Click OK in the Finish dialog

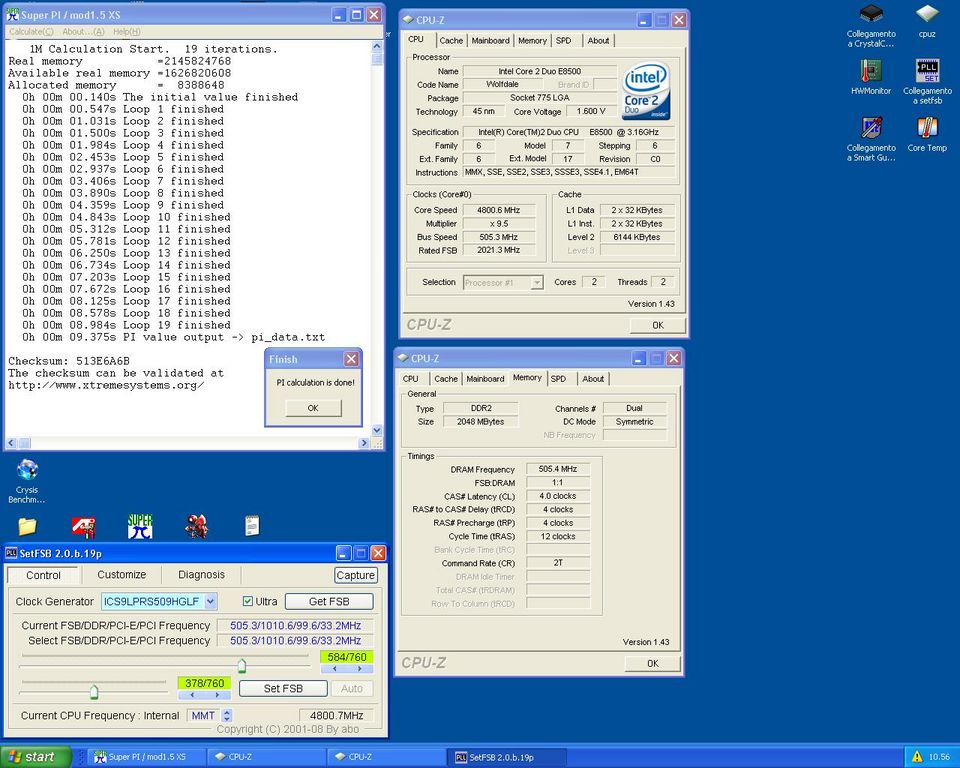313,408
